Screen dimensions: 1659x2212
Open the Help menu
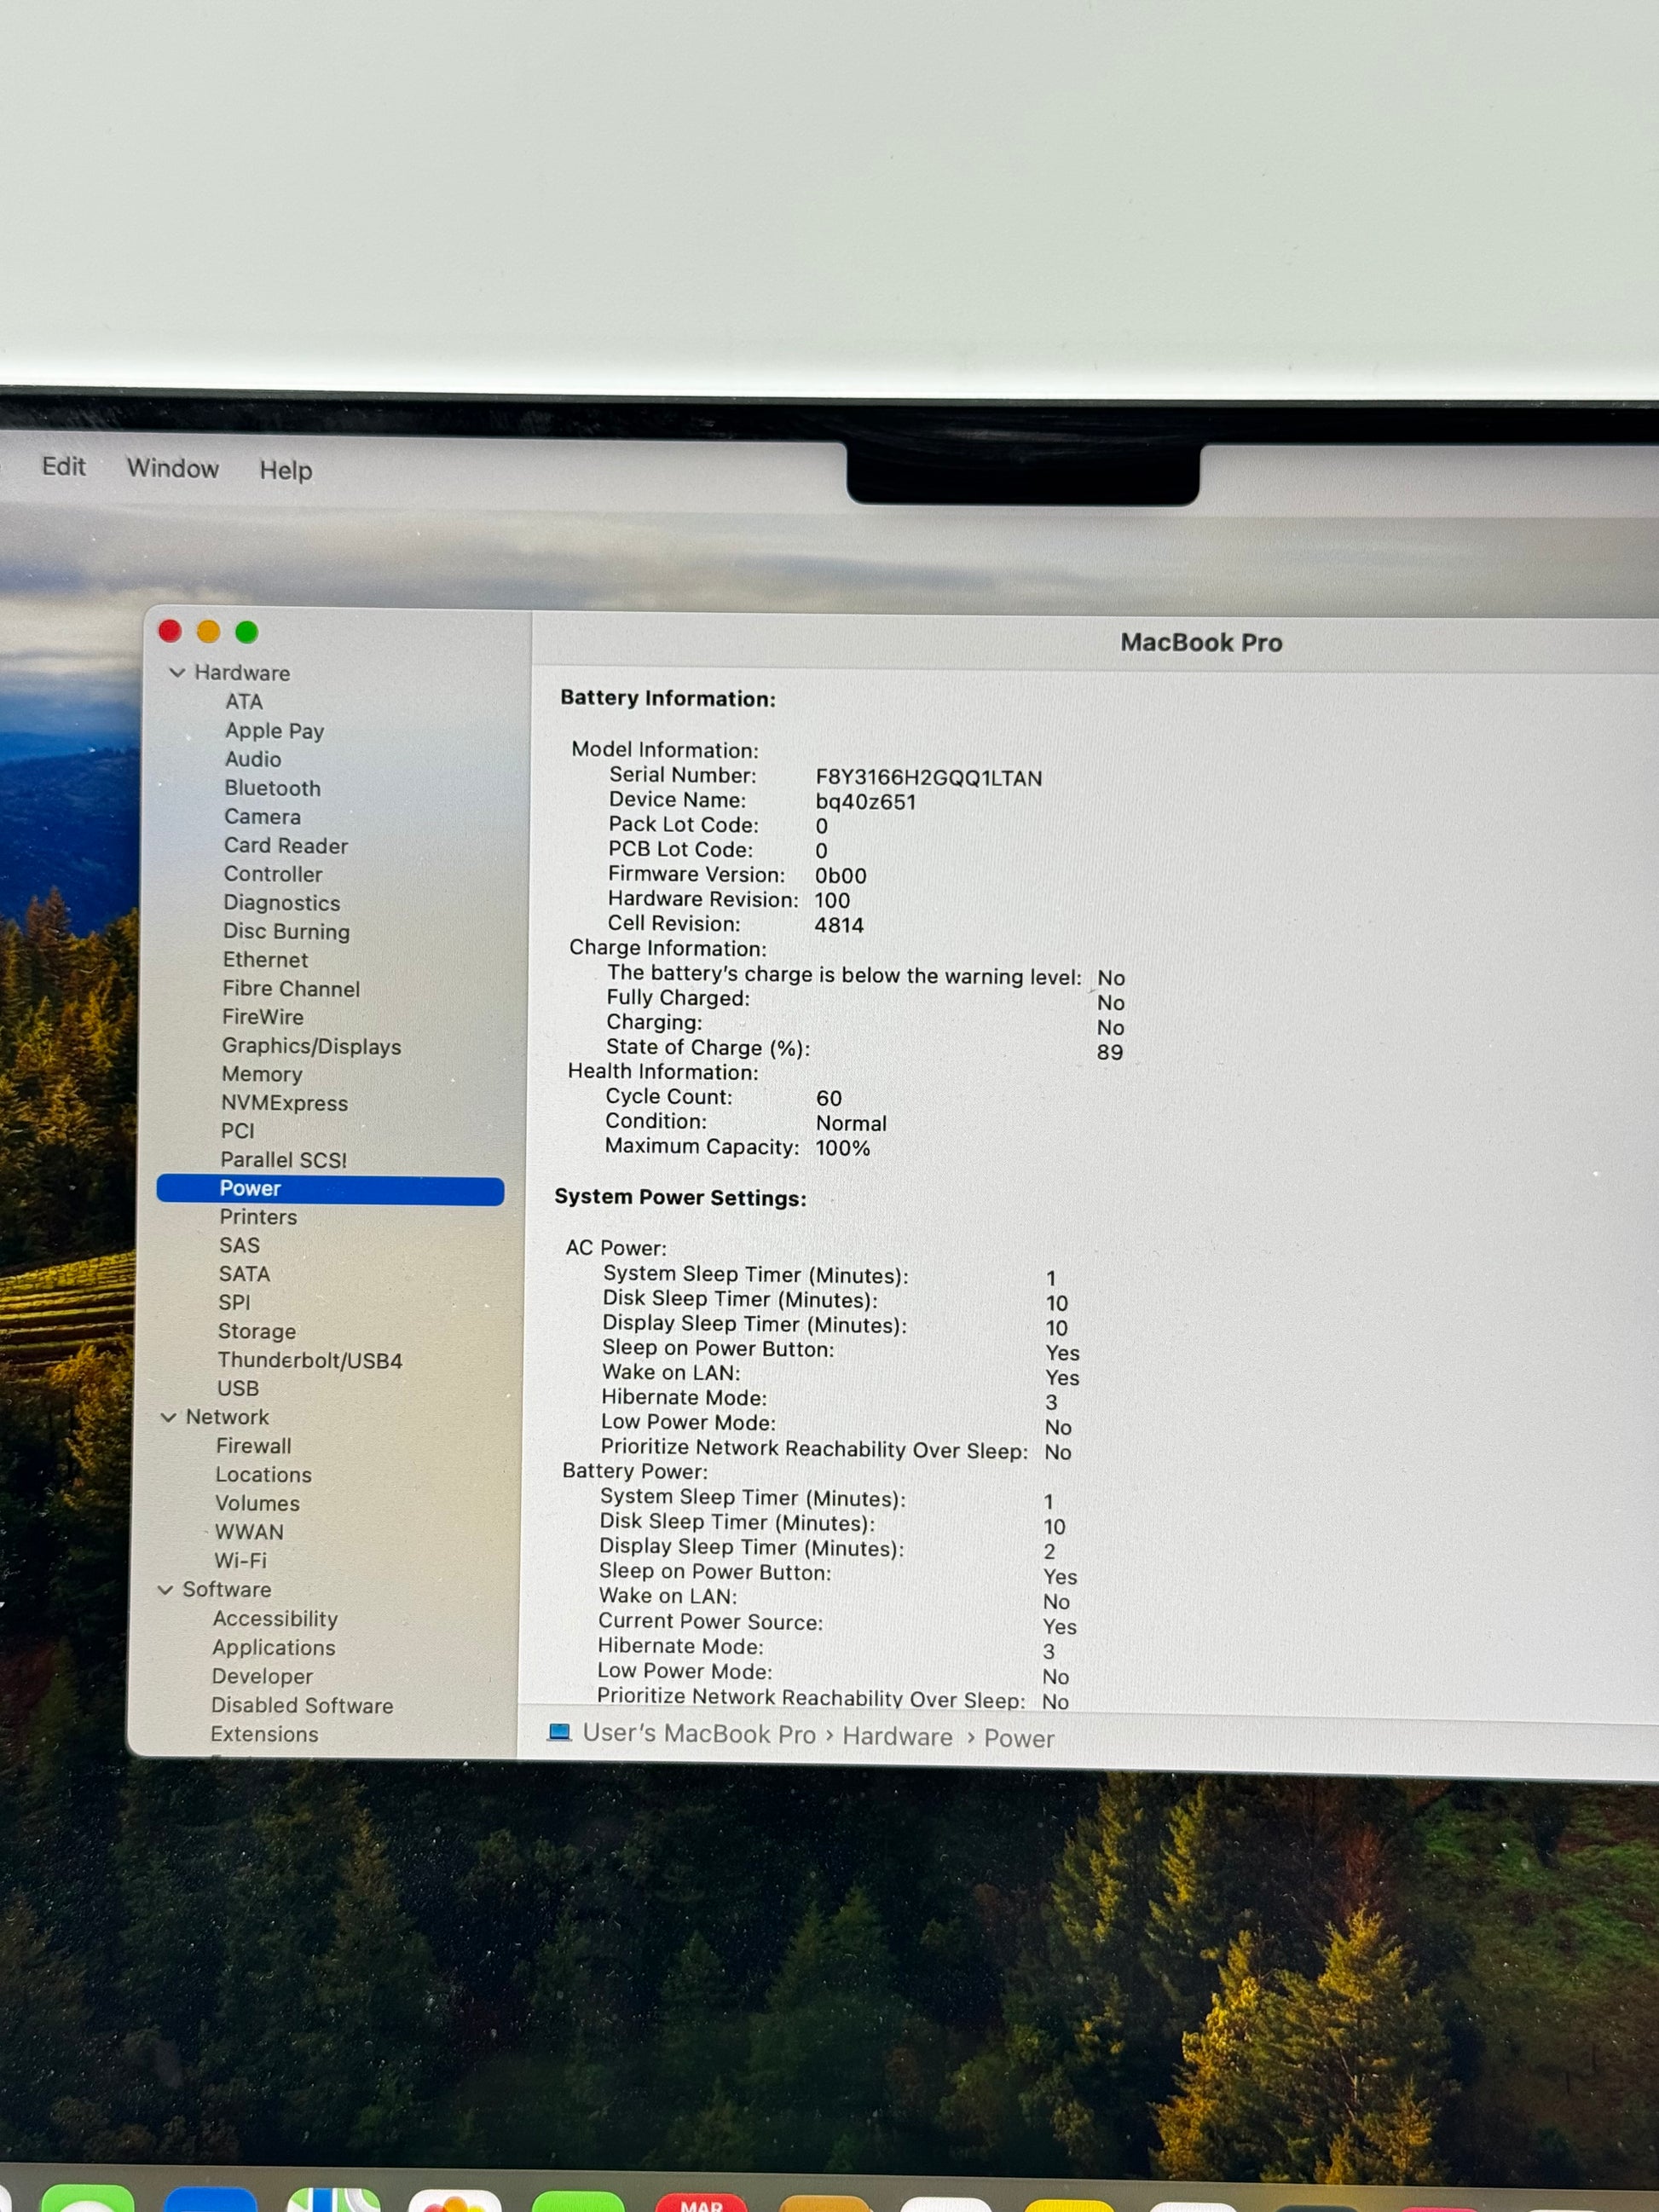(286, 470)
